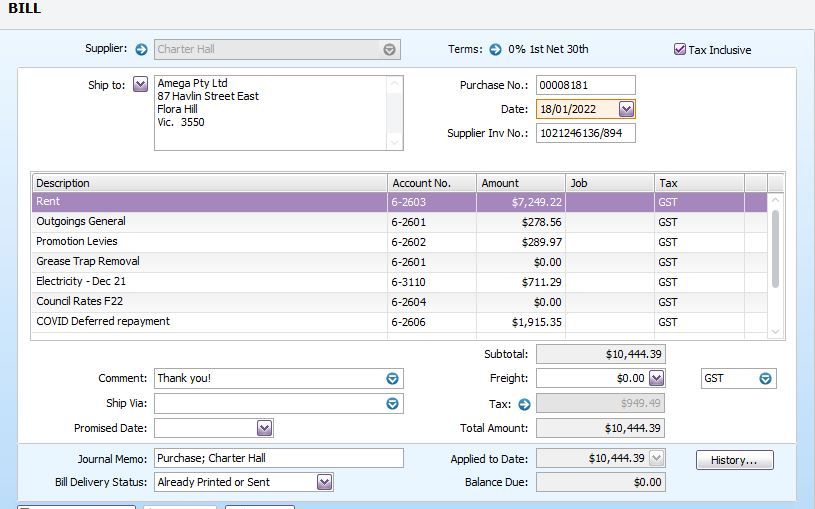815x509 pixels.
Task: Click the Tax zoom arrow icon
Action: [524, 404]
